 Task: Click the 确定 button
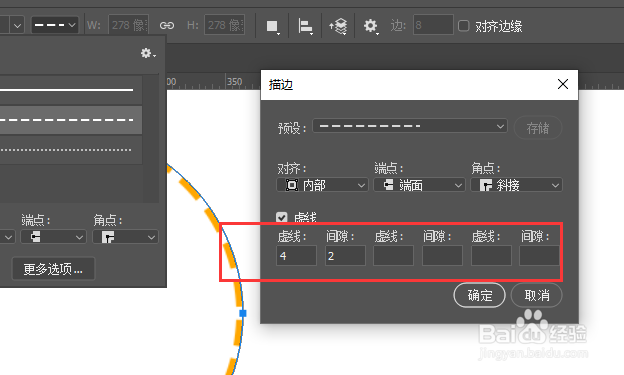(480, 295)
